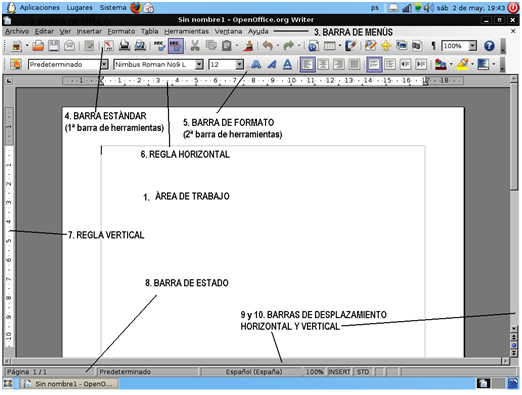Image resolution: width=522 pixels, height=395 pixels.
Task: Open the Aplicaciones GNOME menu
Action: pyautogui.click(x=40, y=7)
